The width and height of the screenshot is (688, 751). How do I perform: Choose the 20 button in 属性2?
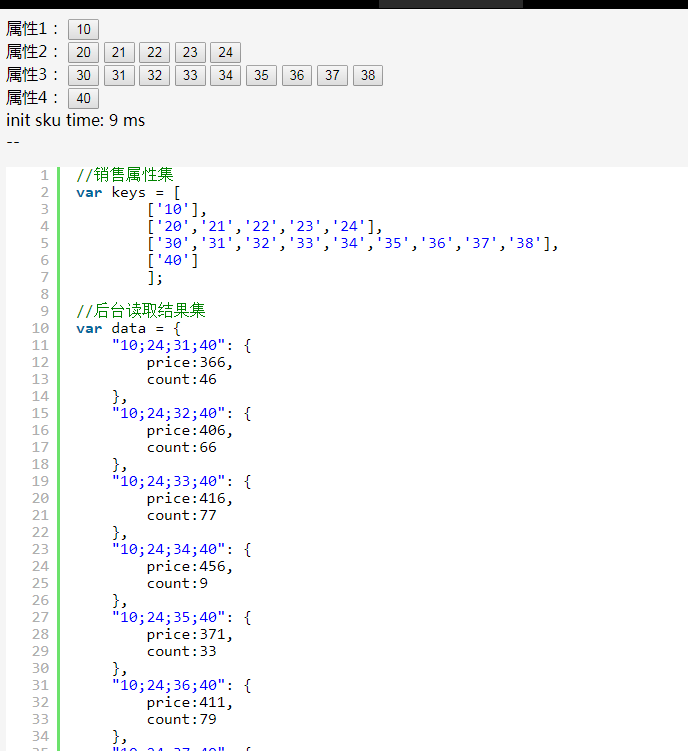click(83, 52)
